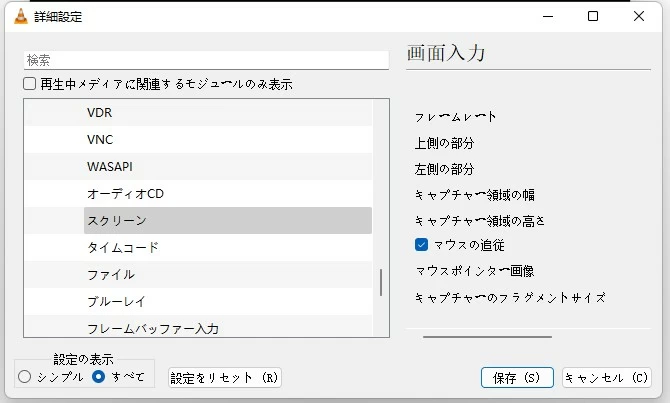
Task: Select VNC in the module list
Action: click(x=100, y=139)
